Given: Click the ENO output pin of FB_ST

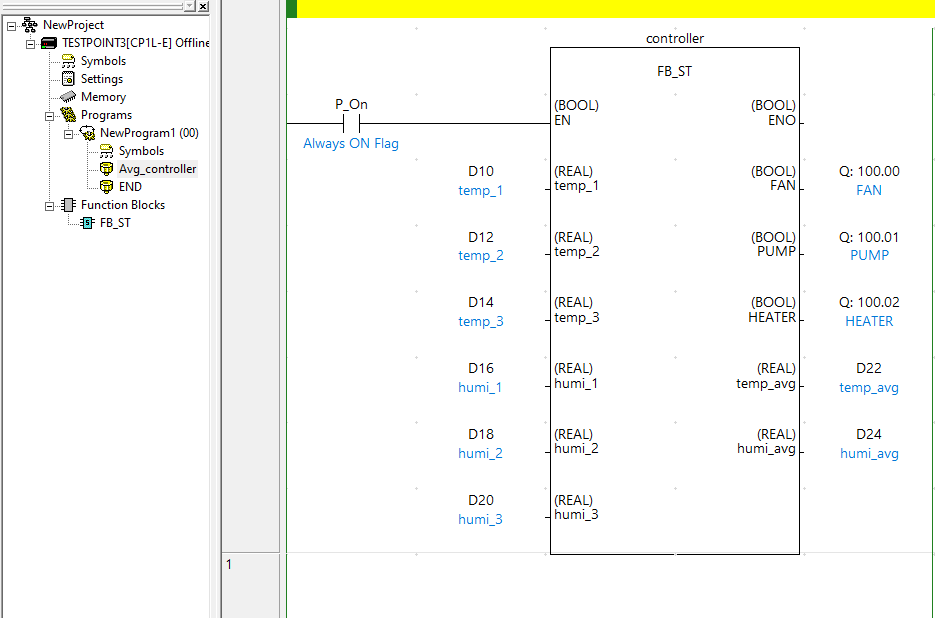Looking at the screenshot, I should coord(782,120).
